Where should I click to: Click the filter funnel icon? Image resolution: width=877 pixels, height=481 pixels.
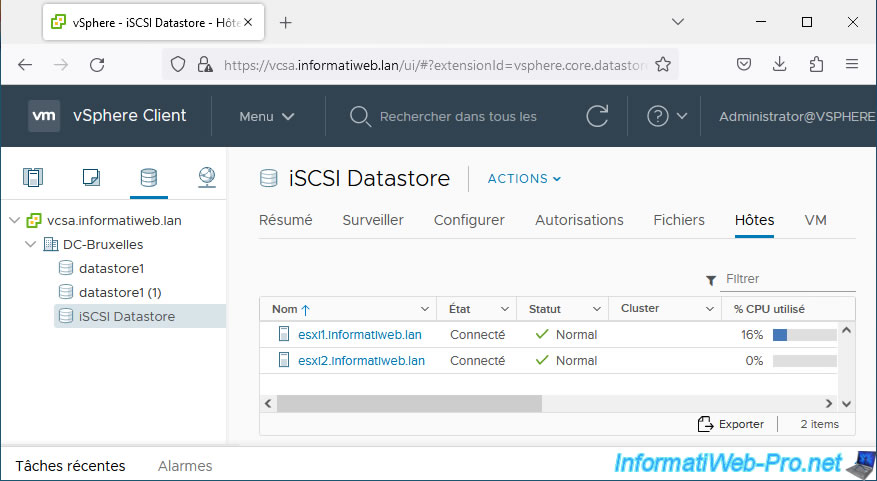(x=711, y=280)
